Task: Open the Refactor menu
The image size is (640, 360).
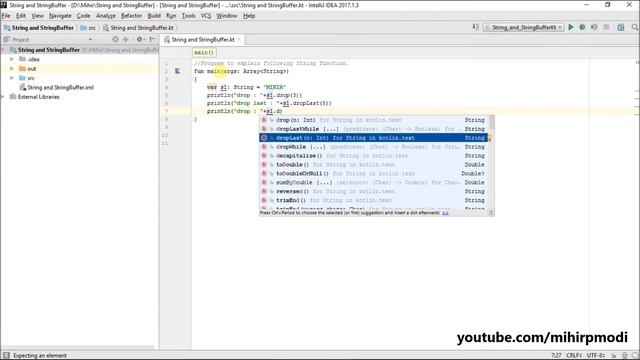Action: (x=131, y=16)
